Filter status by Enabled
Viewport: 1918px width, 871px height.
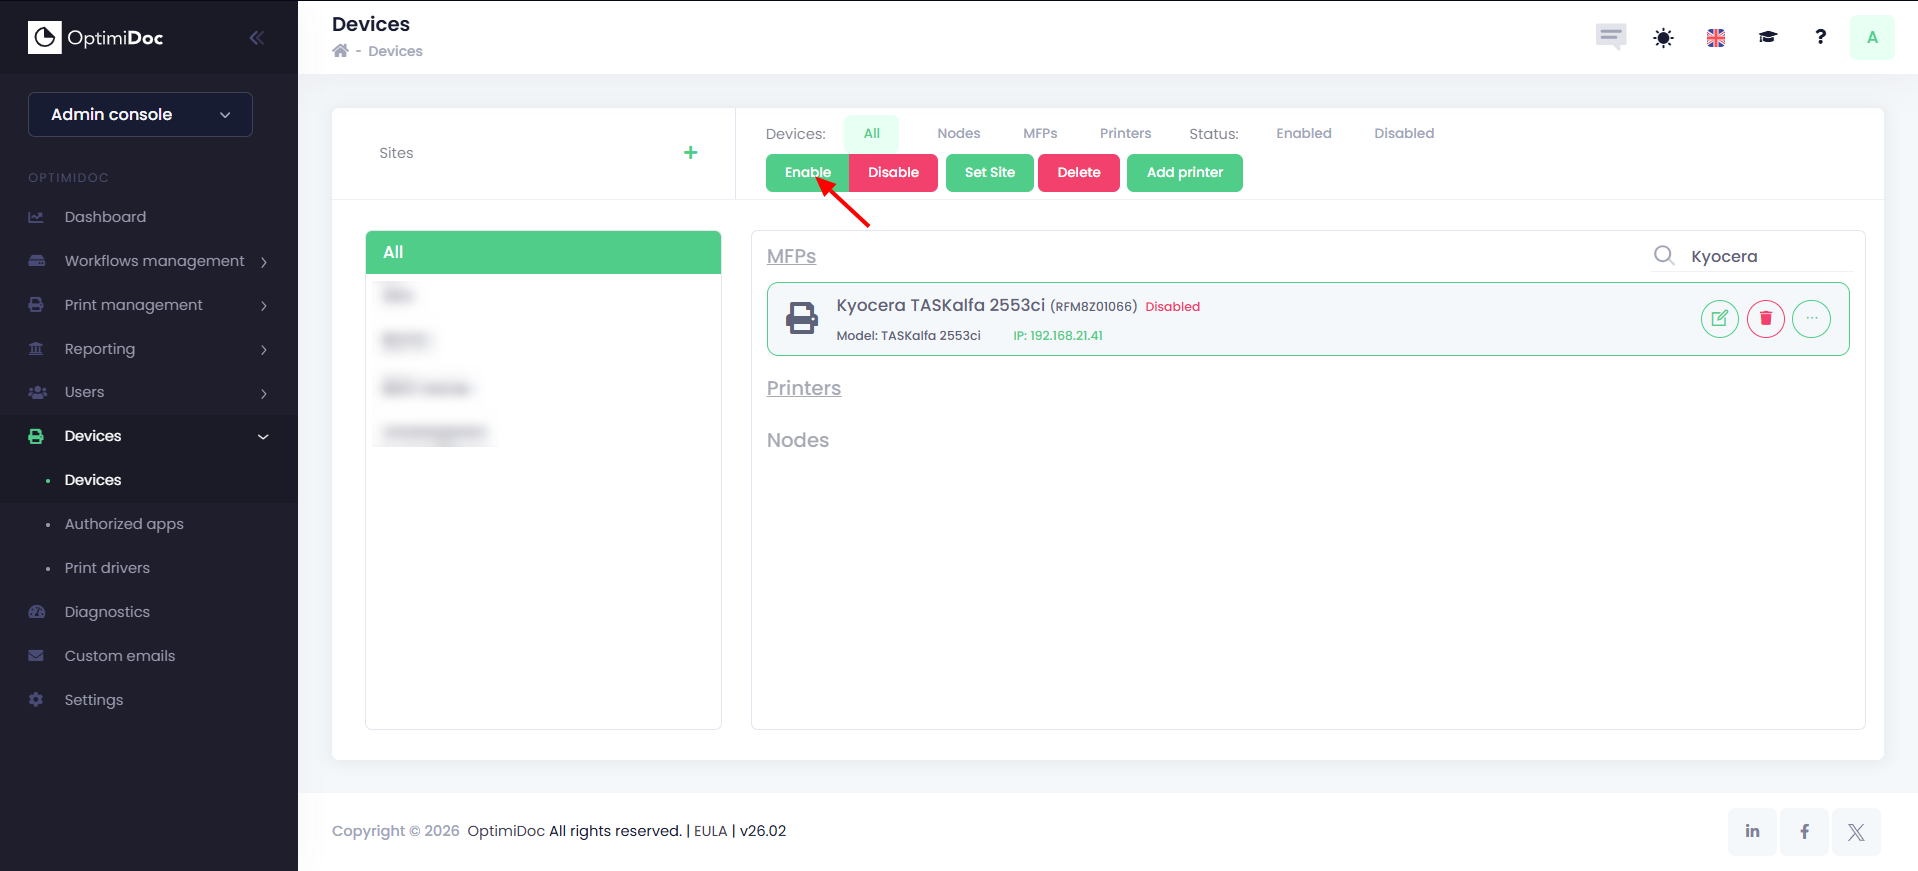1303,133
